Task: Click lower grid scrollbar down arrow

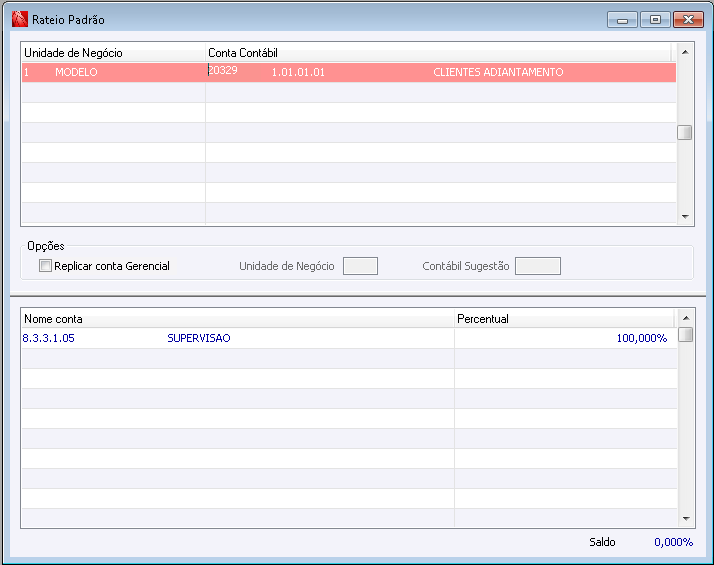Action: [686, 519]
